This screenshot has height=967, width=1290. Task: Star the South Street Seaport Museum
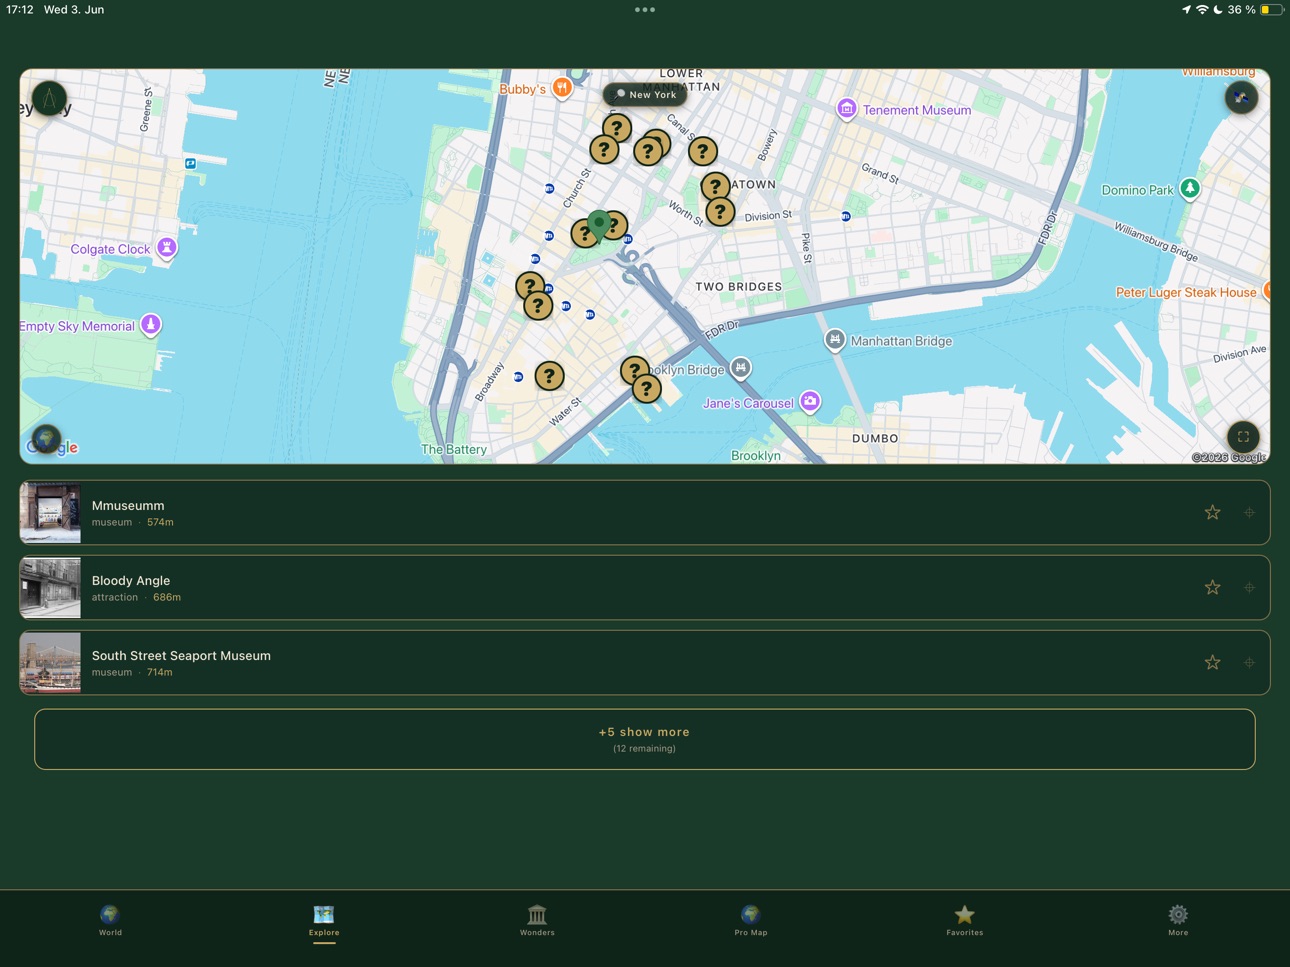(1212, 663)
